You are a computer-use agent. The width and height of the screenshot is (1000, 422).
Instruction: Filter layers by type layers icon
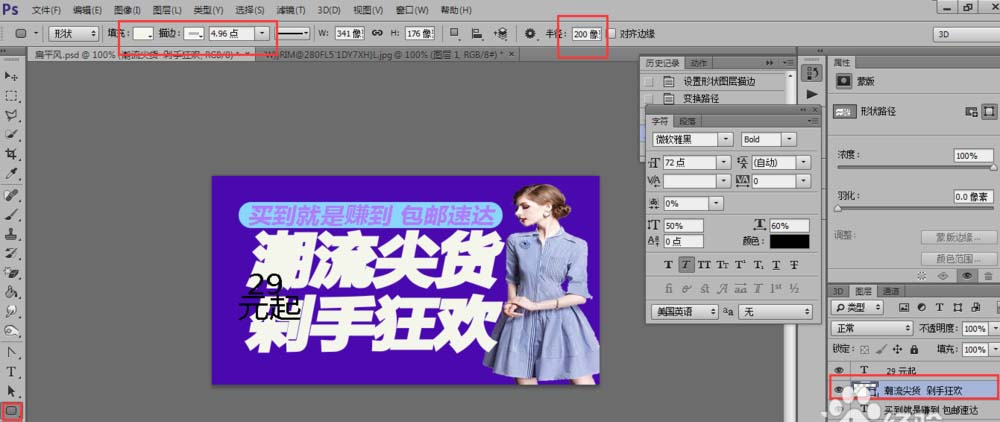tap(940, 307)
